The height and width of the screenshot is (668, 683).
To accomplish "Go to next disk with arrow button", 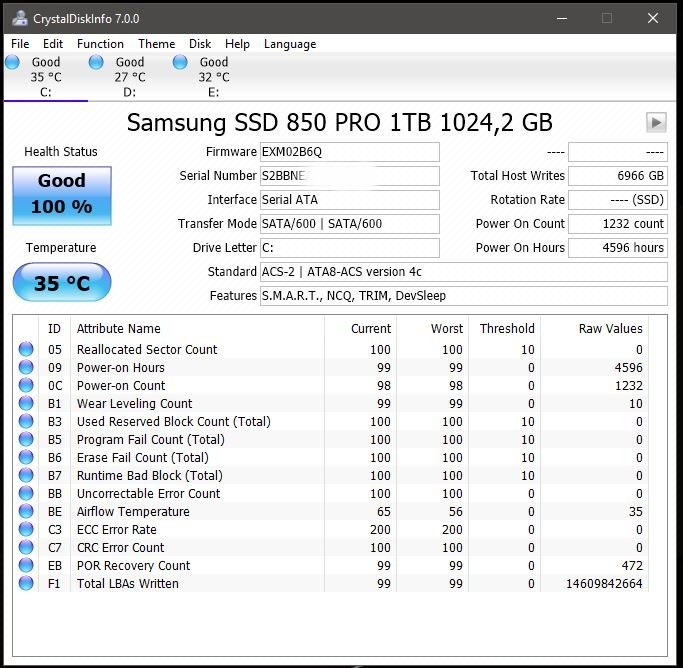I will click(656, 122).
